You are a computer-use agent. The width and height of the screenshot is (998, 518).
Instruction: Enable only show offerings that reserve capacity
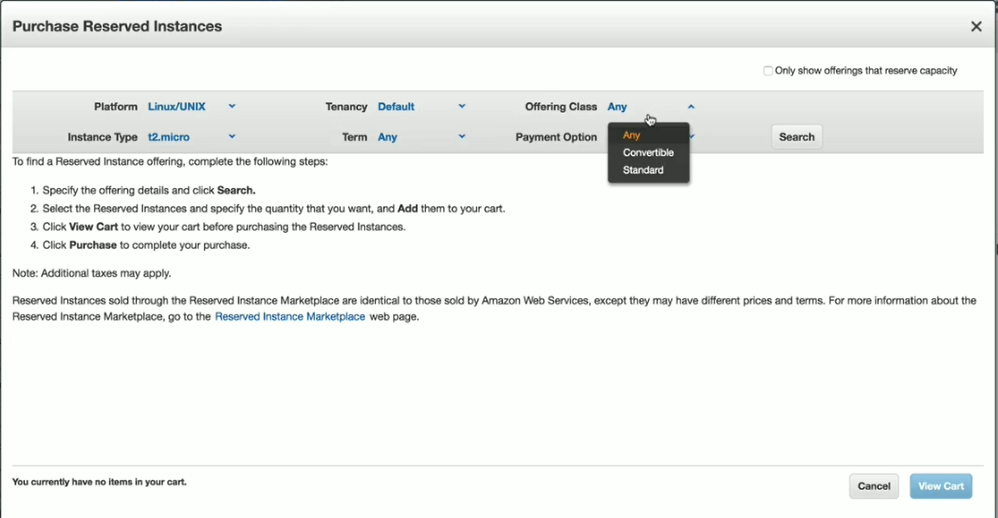coord(768,71)
